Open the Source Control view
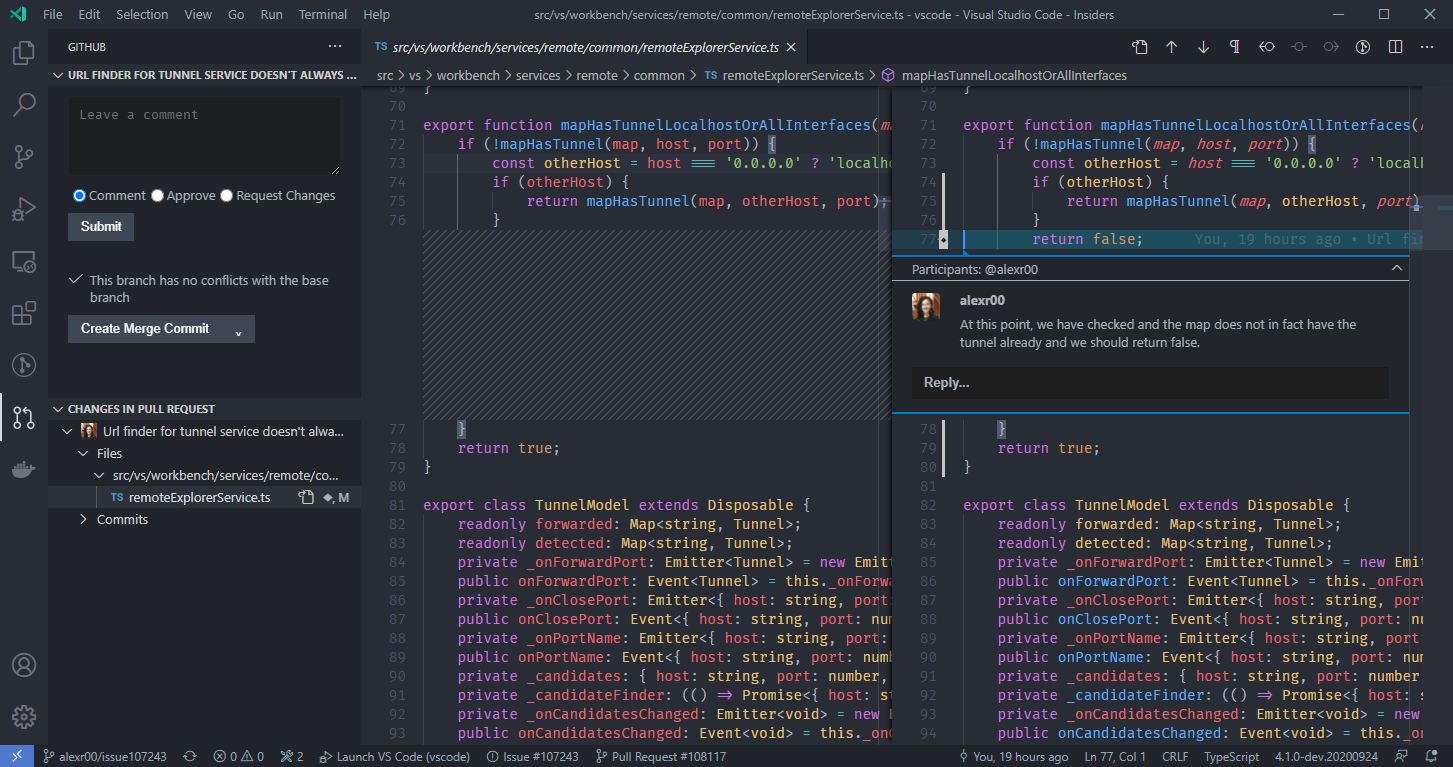 pos(24,156)
